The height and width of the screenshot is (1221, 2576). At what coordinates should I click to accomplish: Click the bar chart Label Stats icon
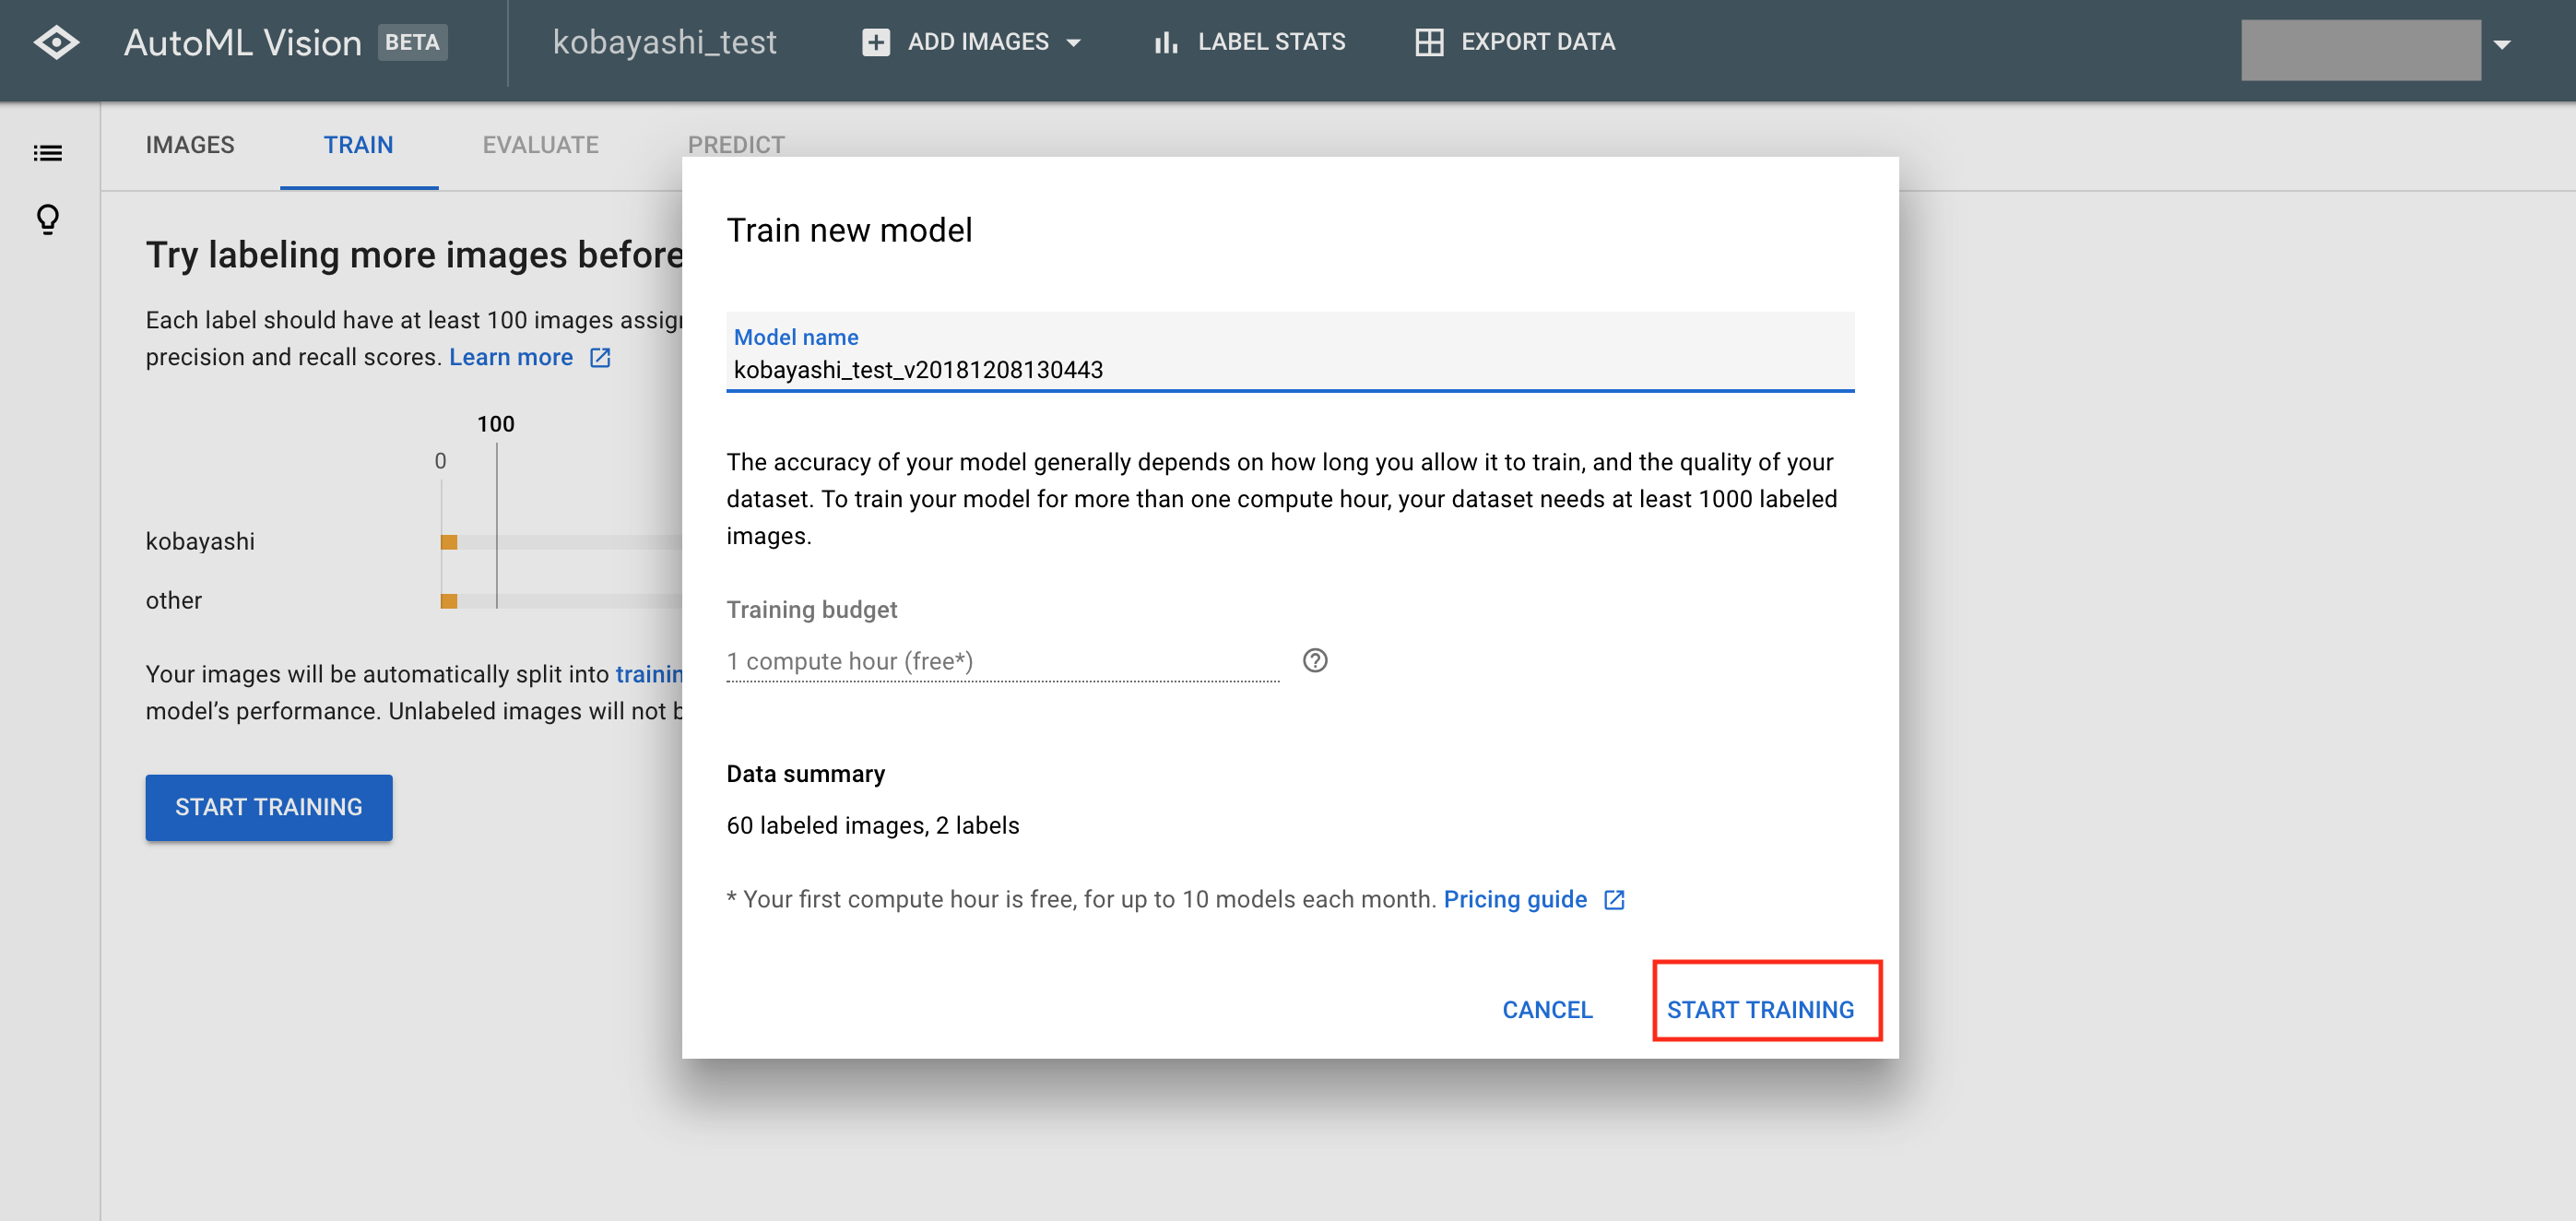(1164, 42)
